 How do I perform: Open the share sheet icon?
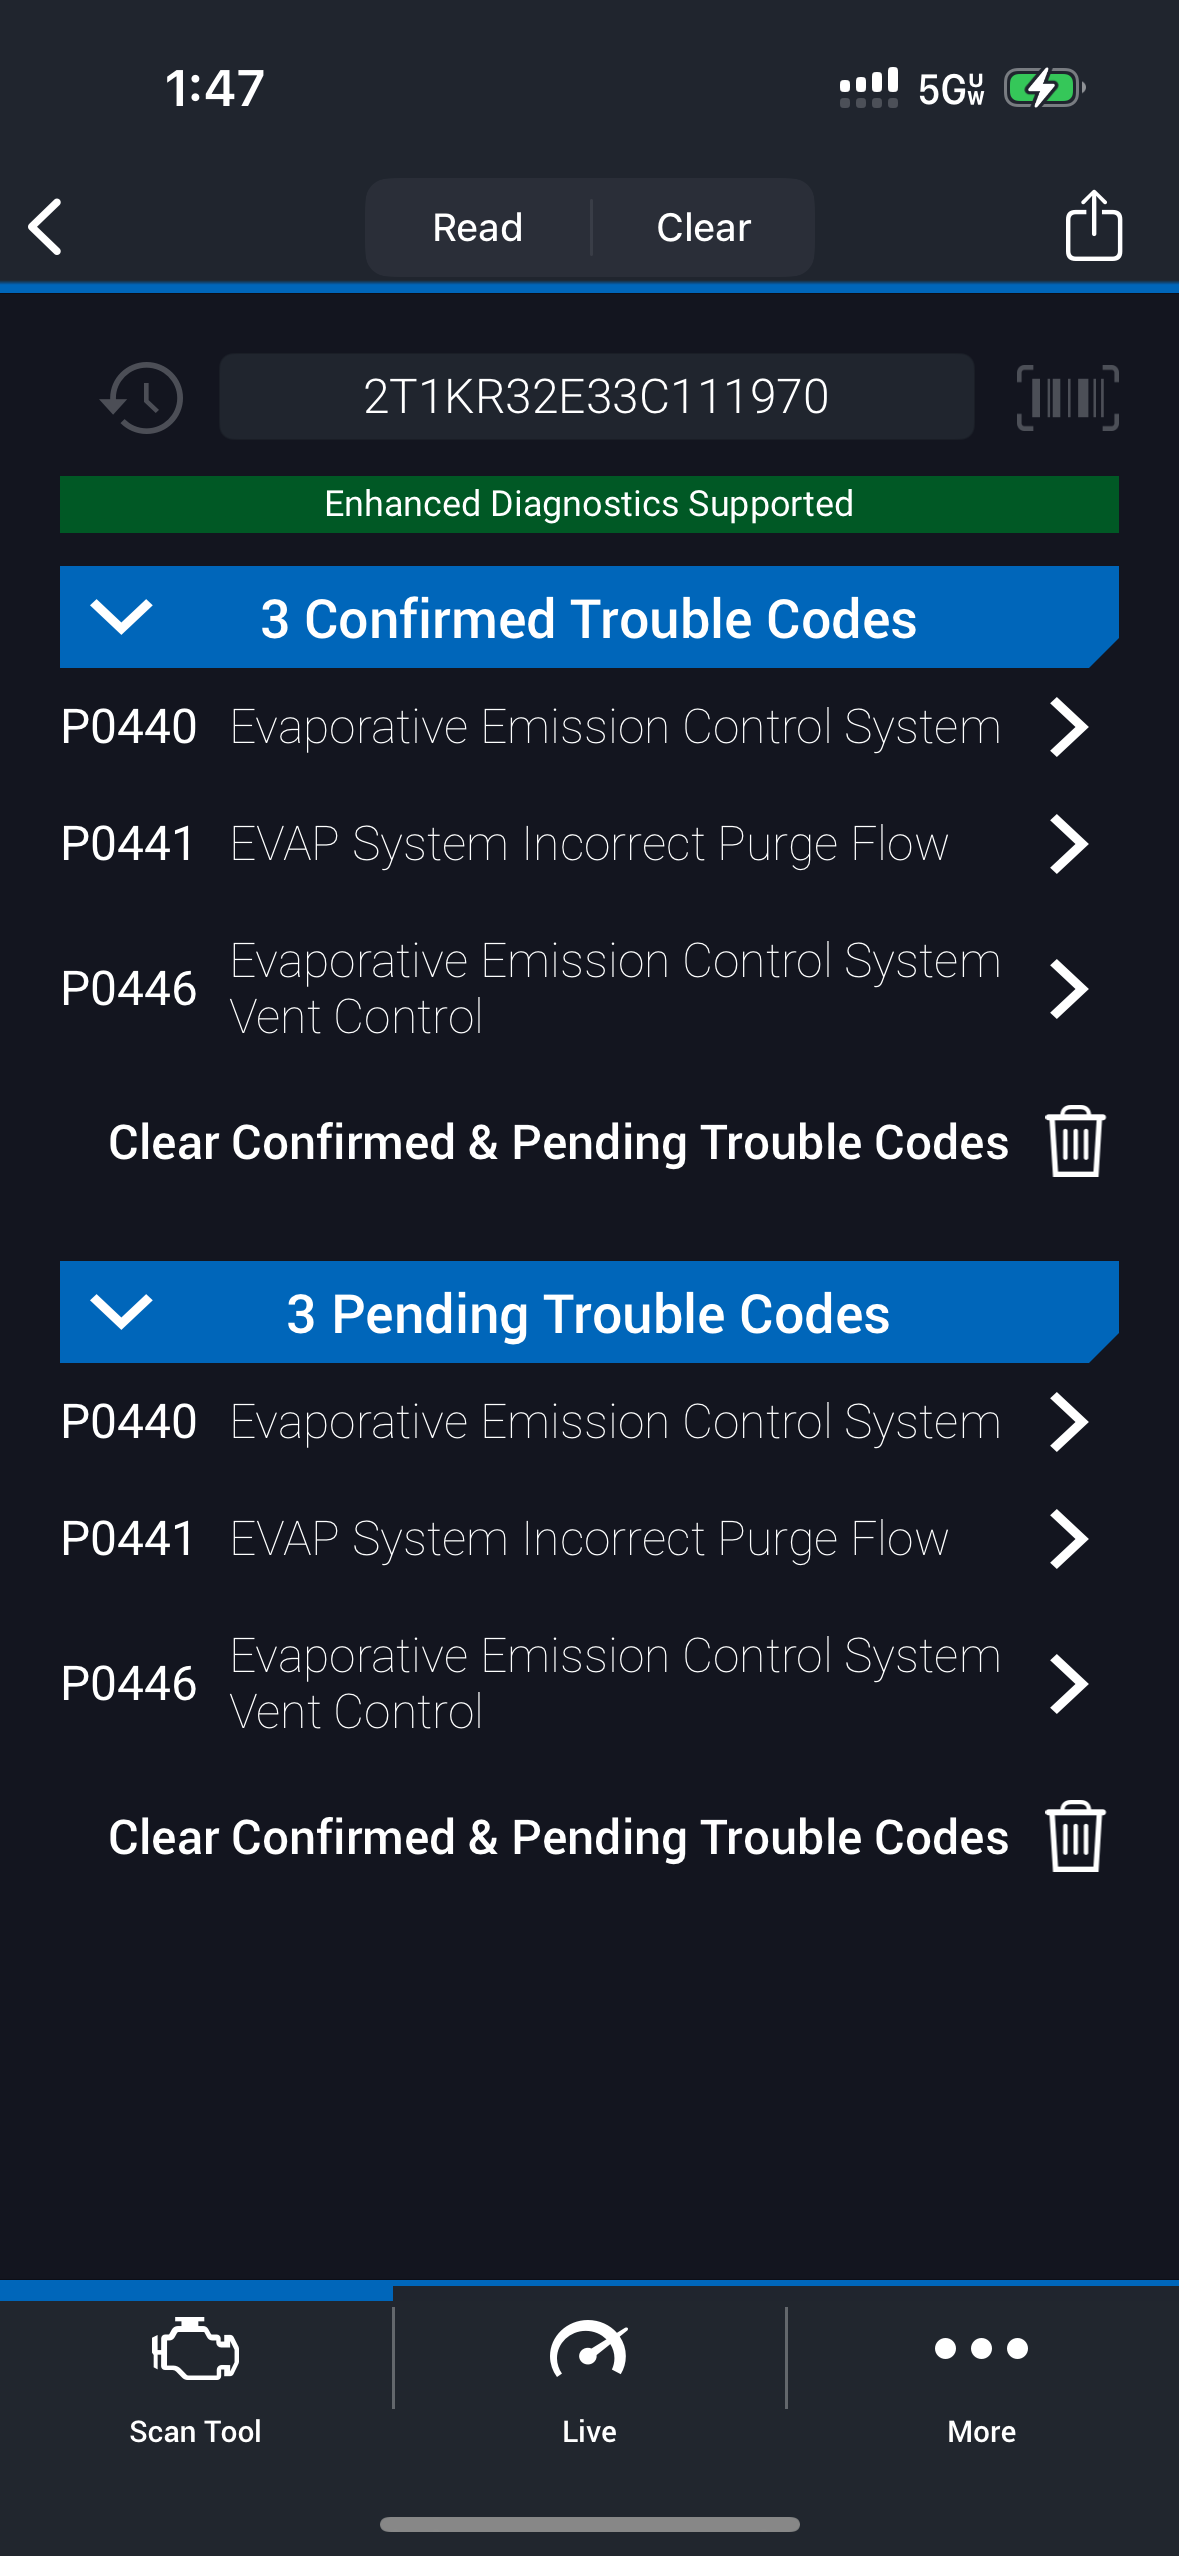point(1093,226)
